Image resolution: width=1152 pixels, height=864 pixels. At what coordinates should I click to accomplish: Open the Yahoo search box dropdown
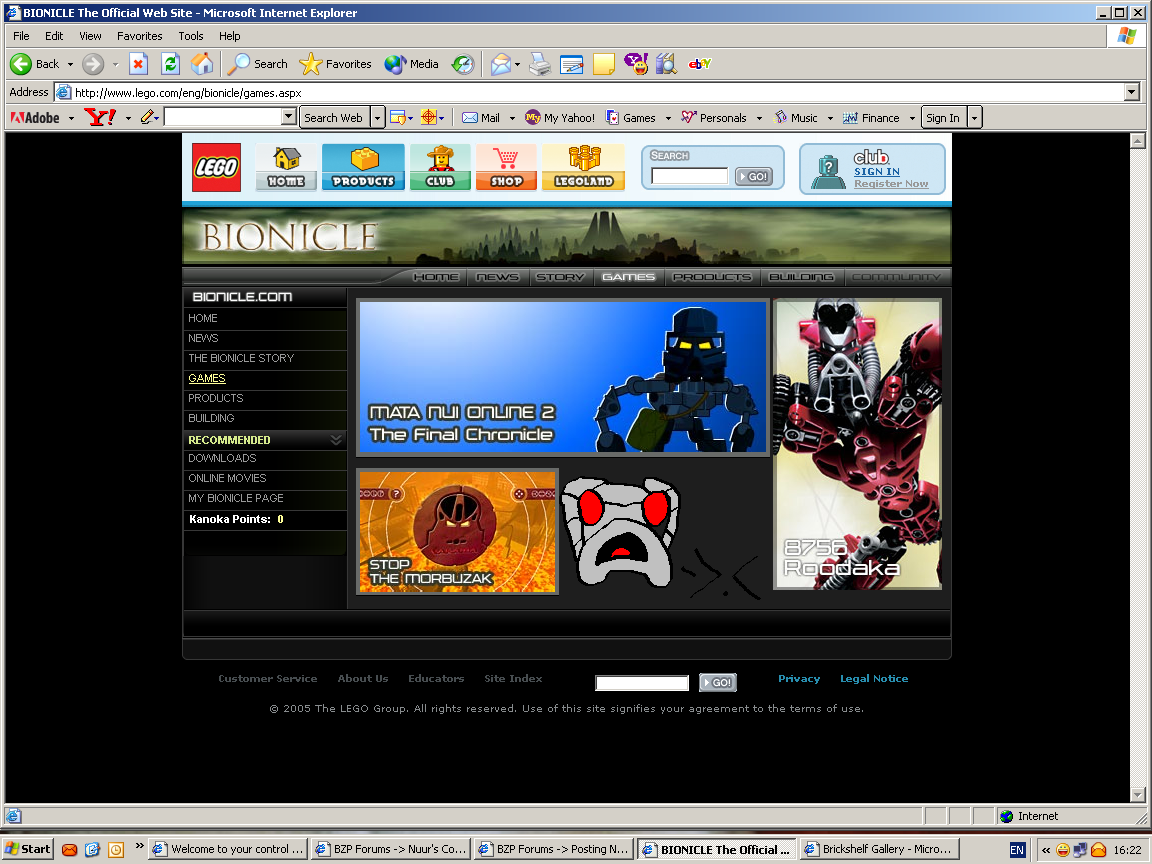pos(289,117)
